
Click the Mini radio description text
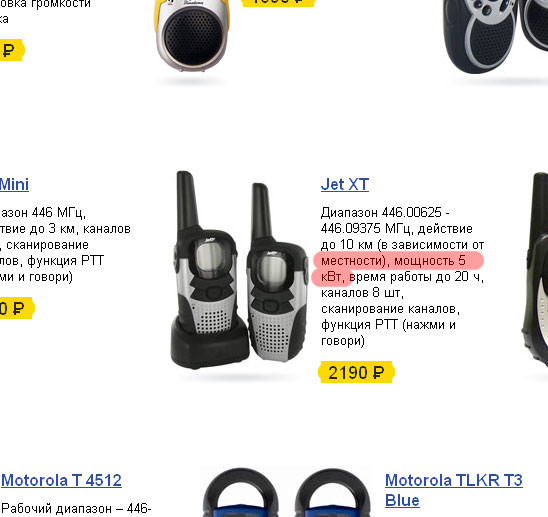[x=65, y=245]
